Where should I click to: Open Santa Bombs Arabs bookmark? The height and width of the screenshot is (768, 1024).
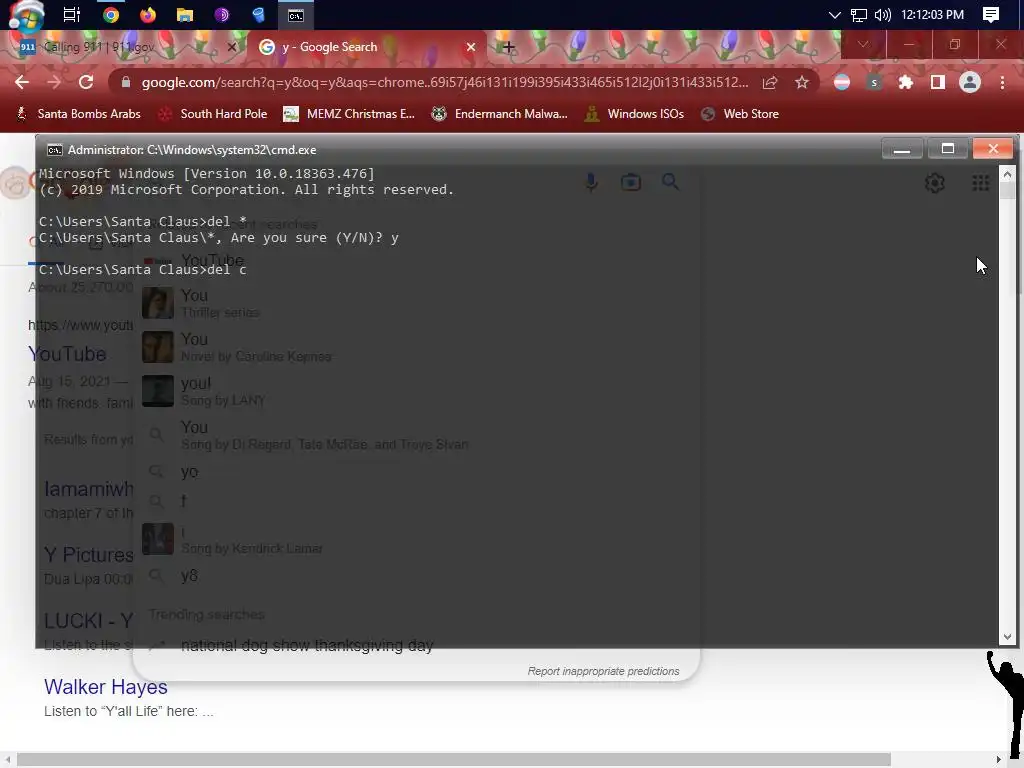[78, 114]
